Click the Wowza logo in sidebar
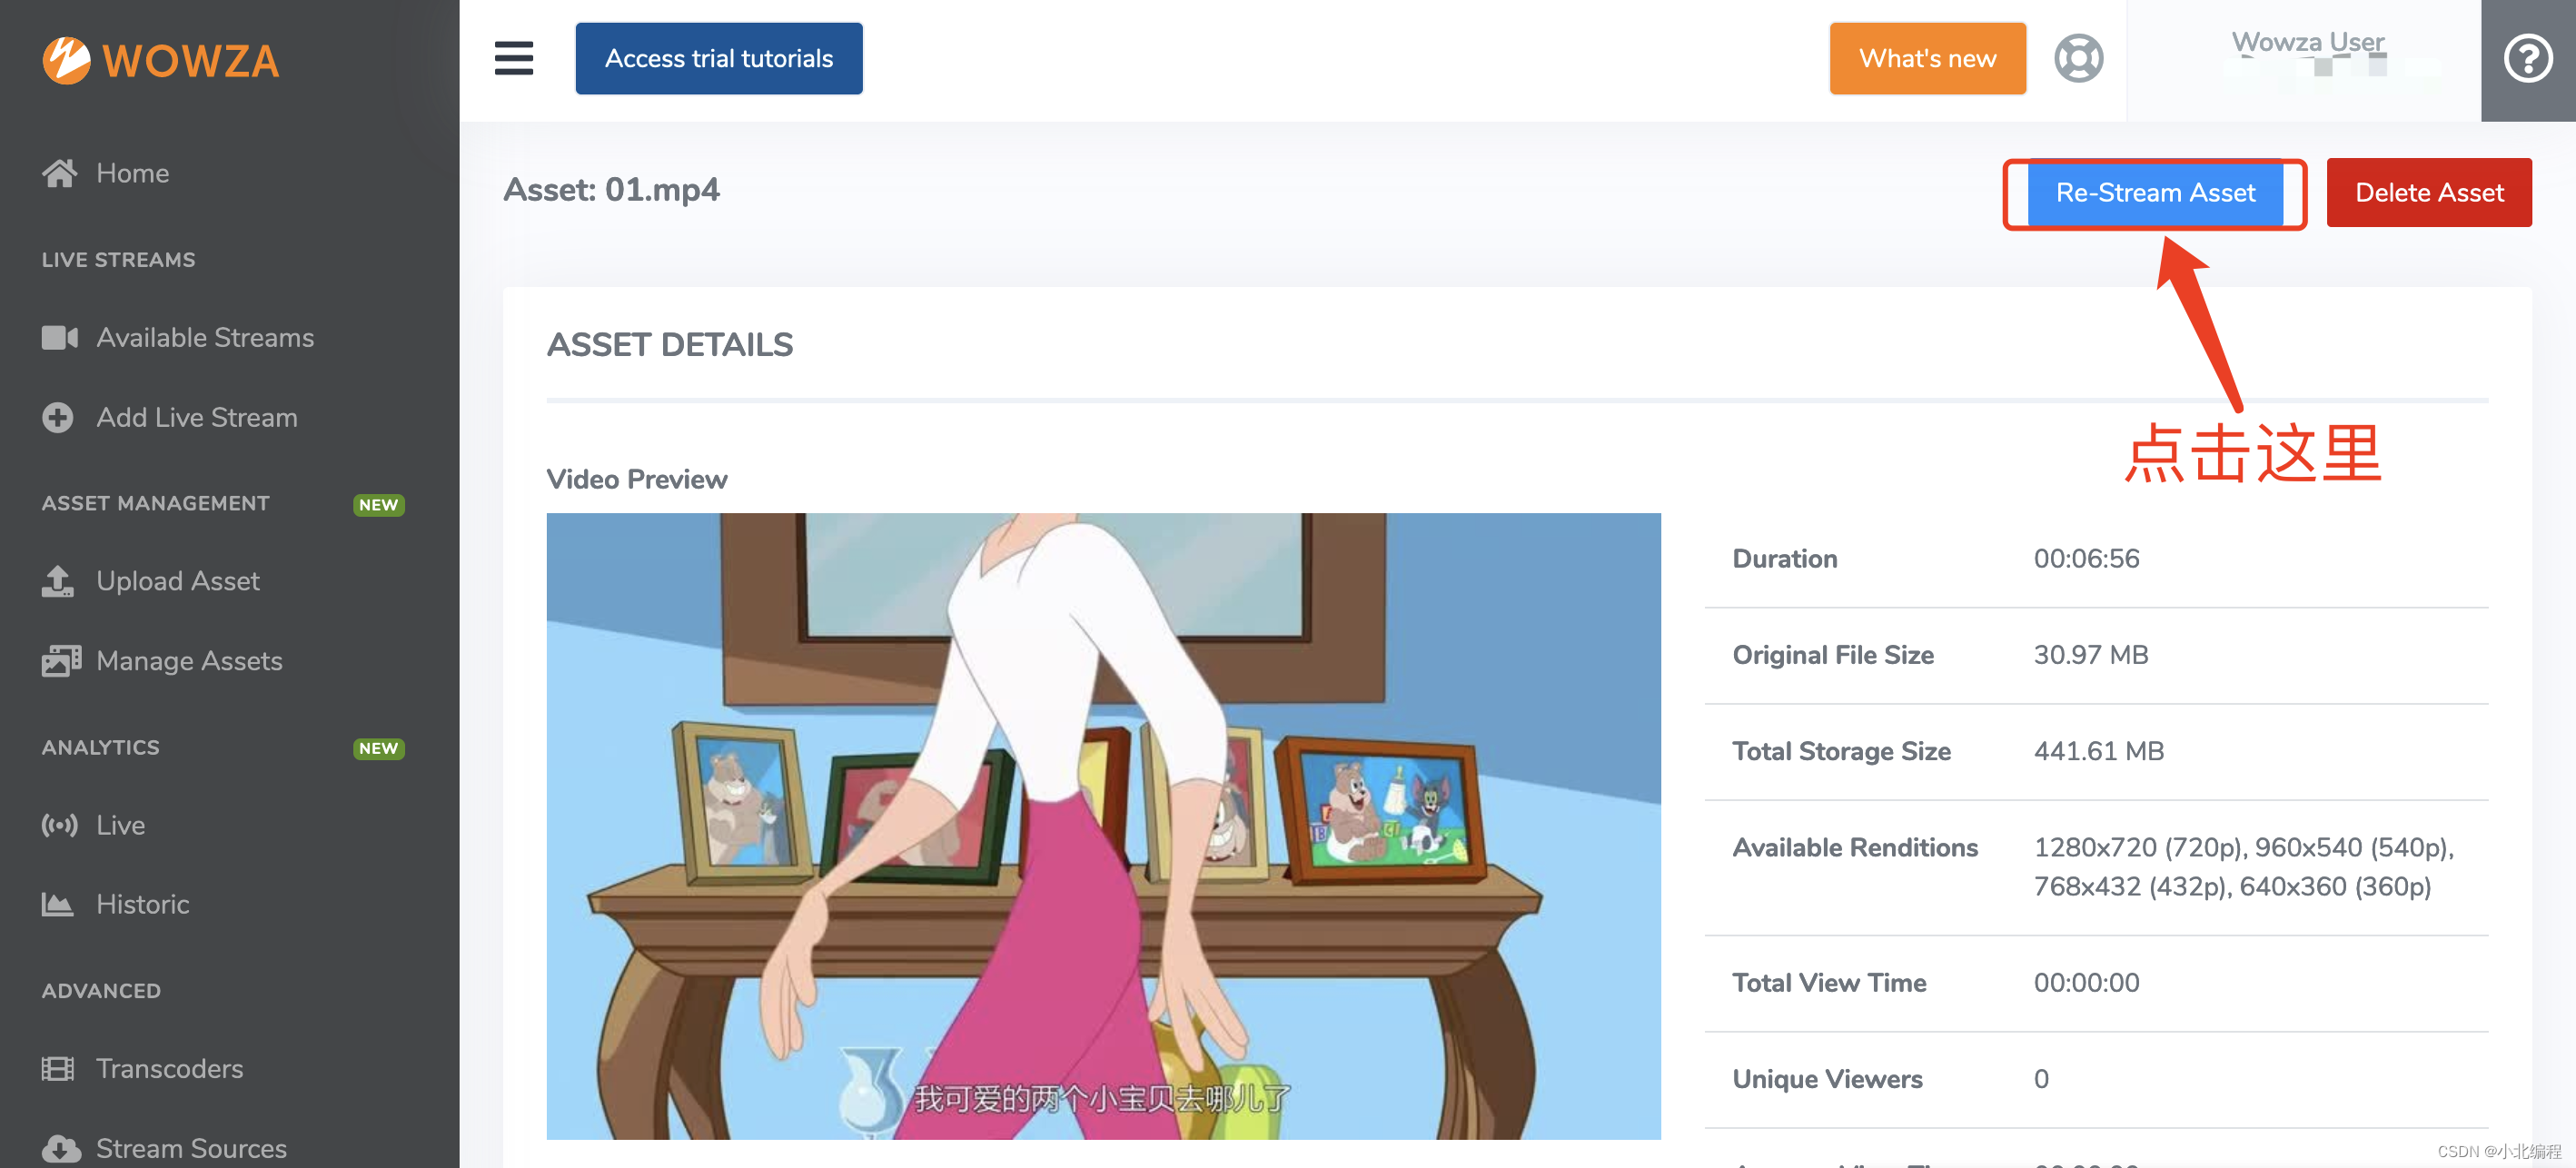The image size is (2576, 1168). click(161, 60)
